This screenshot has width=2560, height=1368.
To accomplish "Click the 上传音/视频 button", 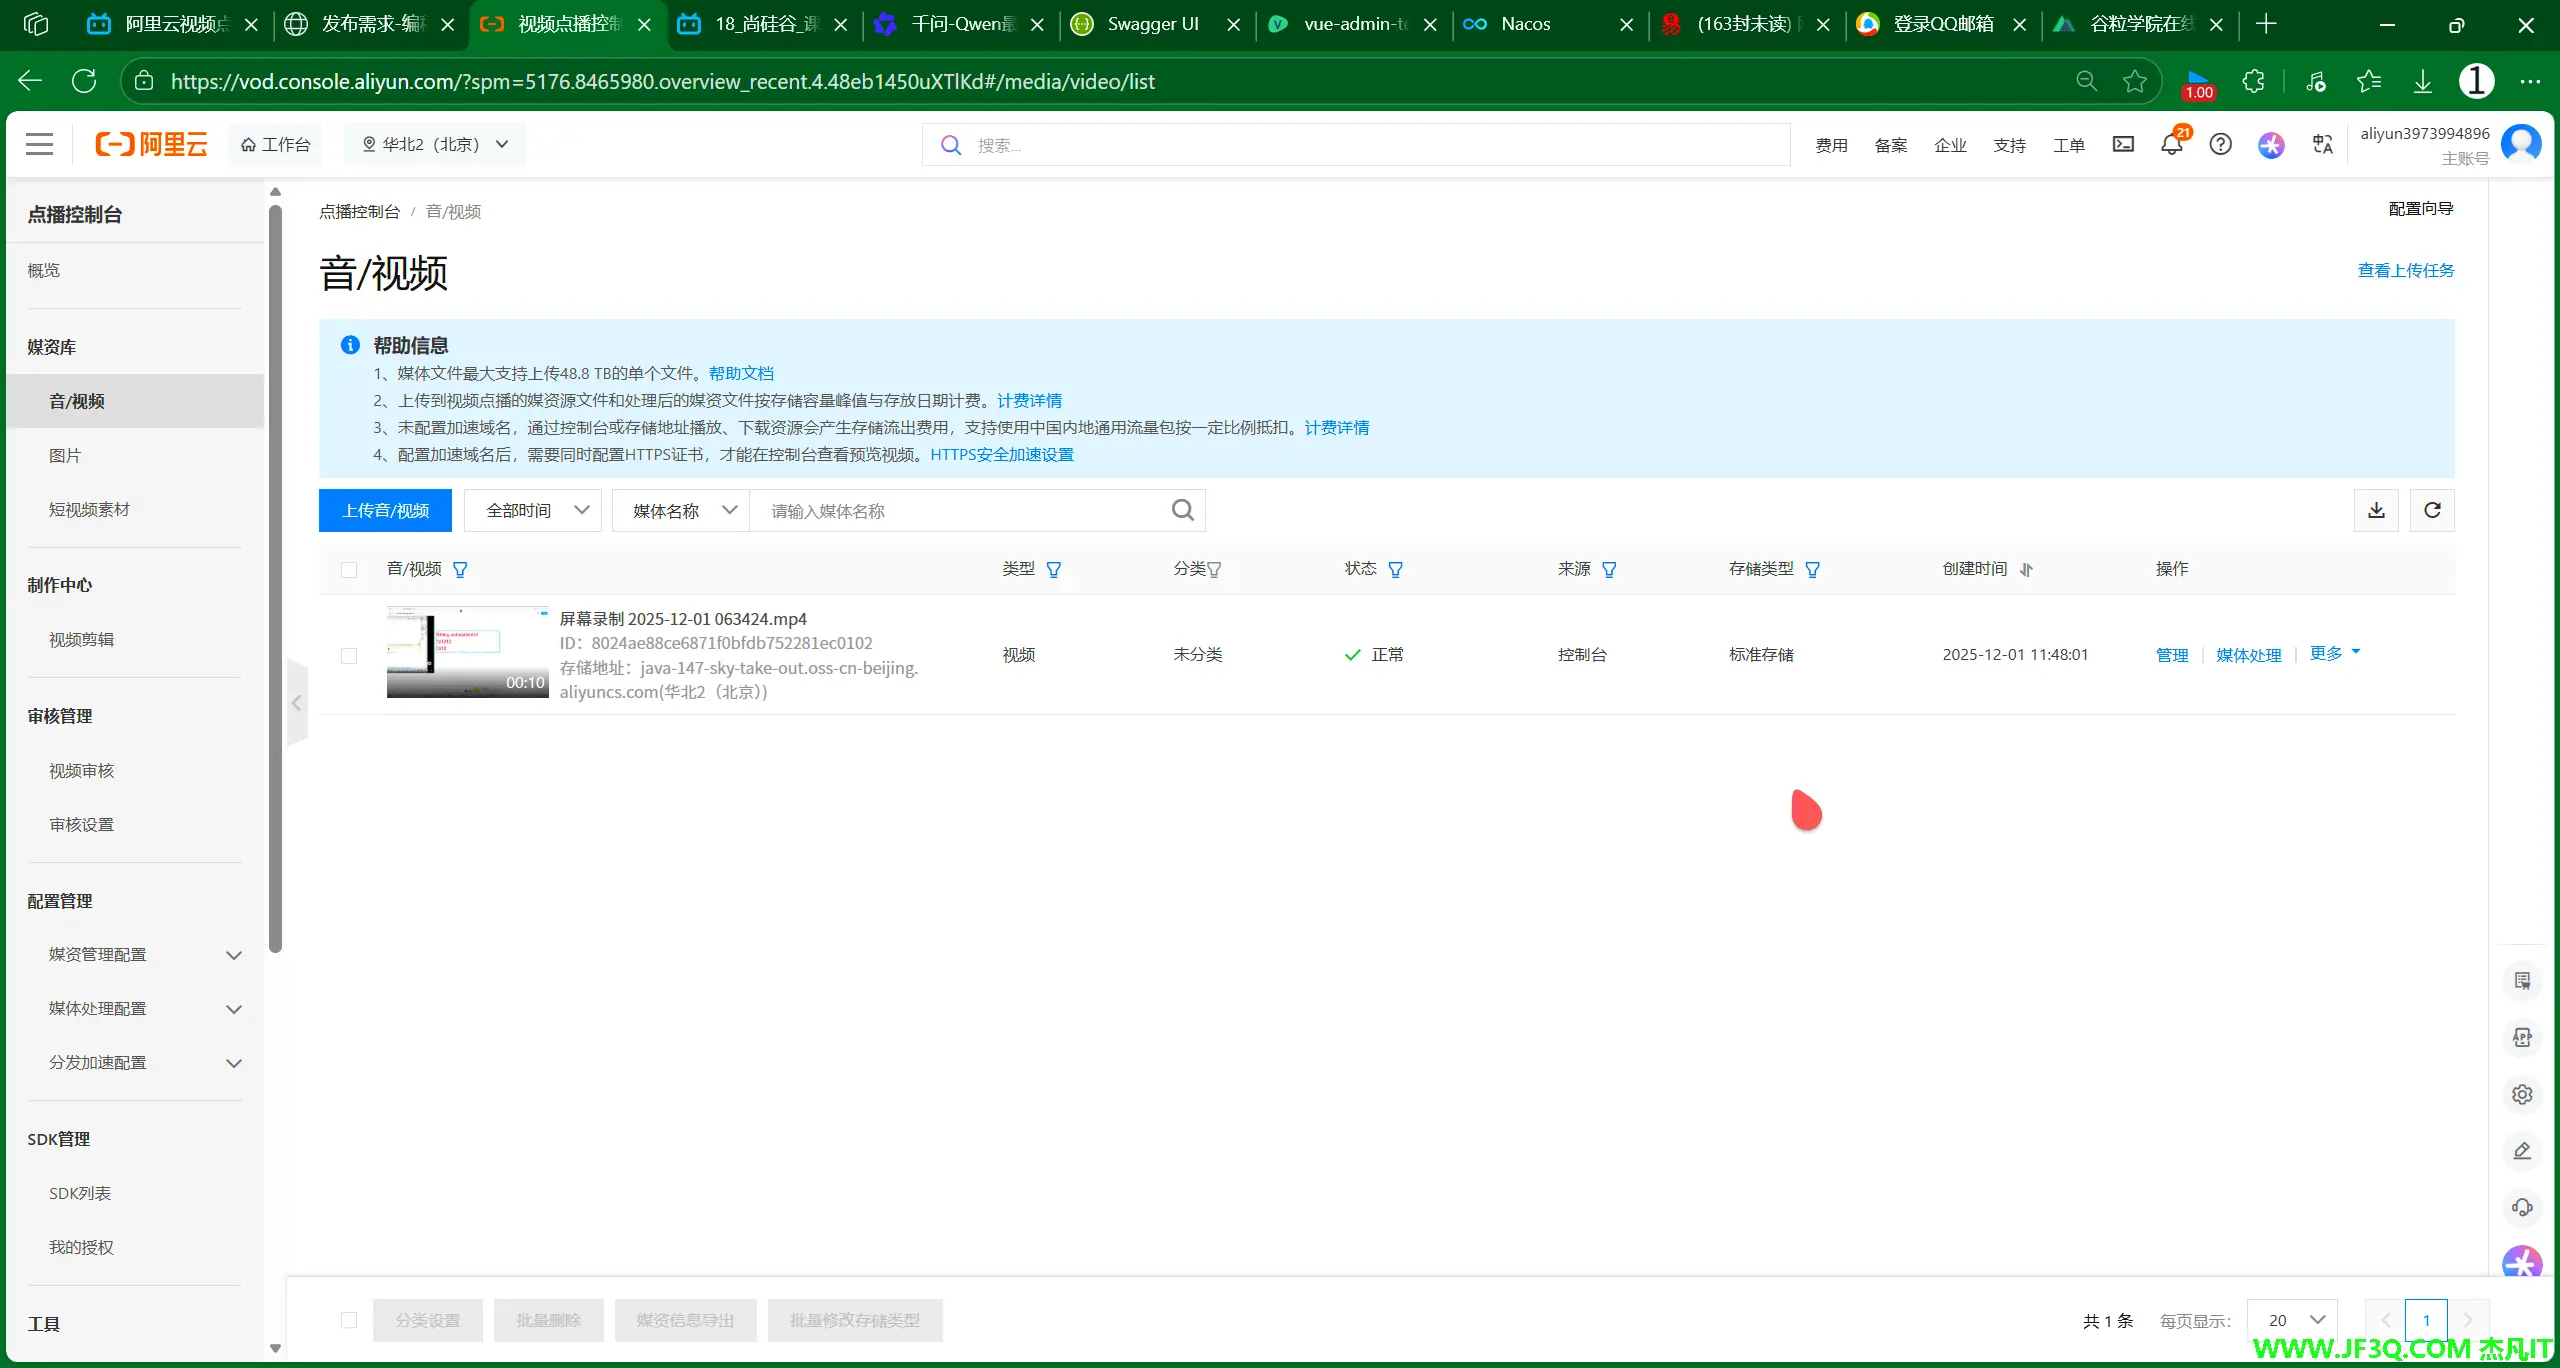I will (x=385, y=511).
